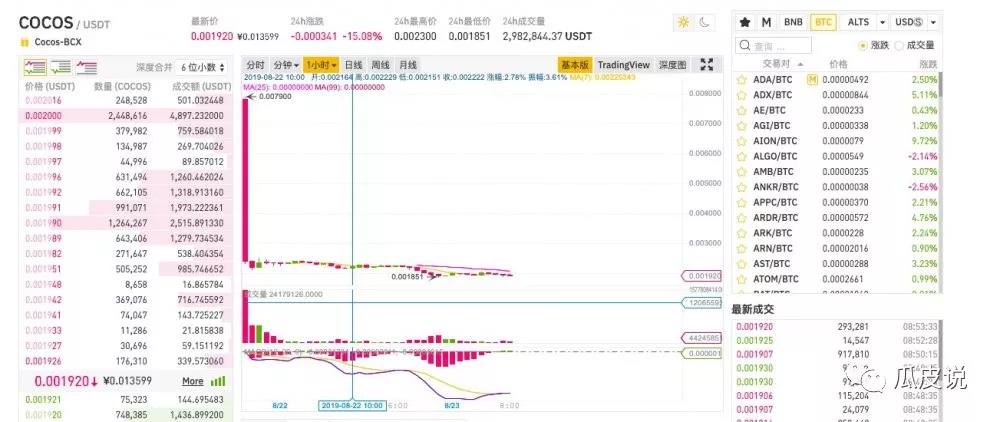Switch chart to 基本版 mode
1000x422 pixels.
[x=575, y=65]
